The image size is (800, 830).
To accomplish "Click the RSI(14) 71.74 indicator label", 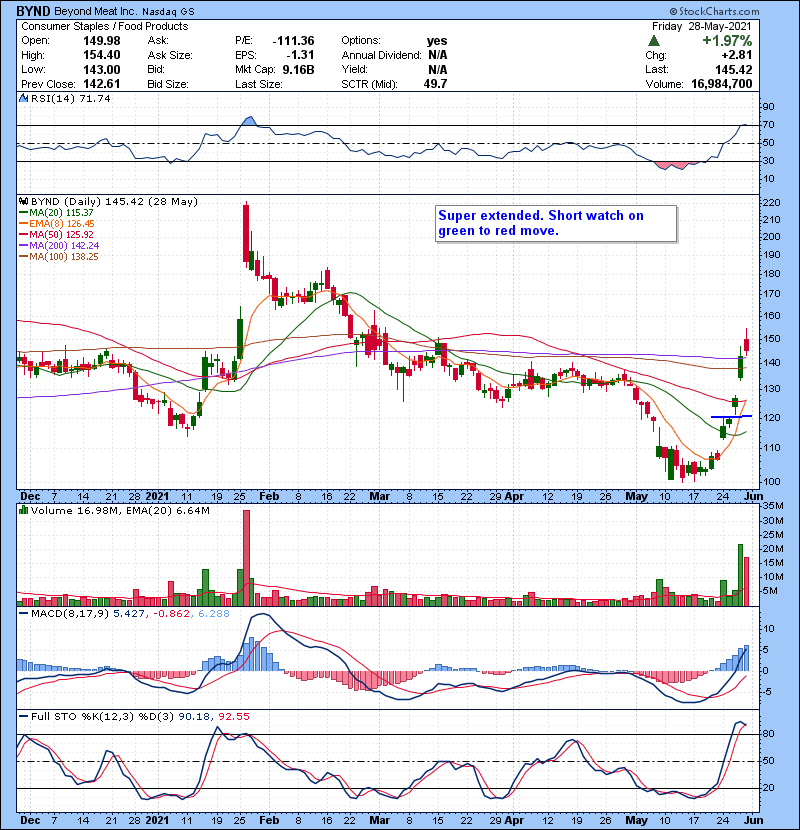I will (x=70, y=98).
